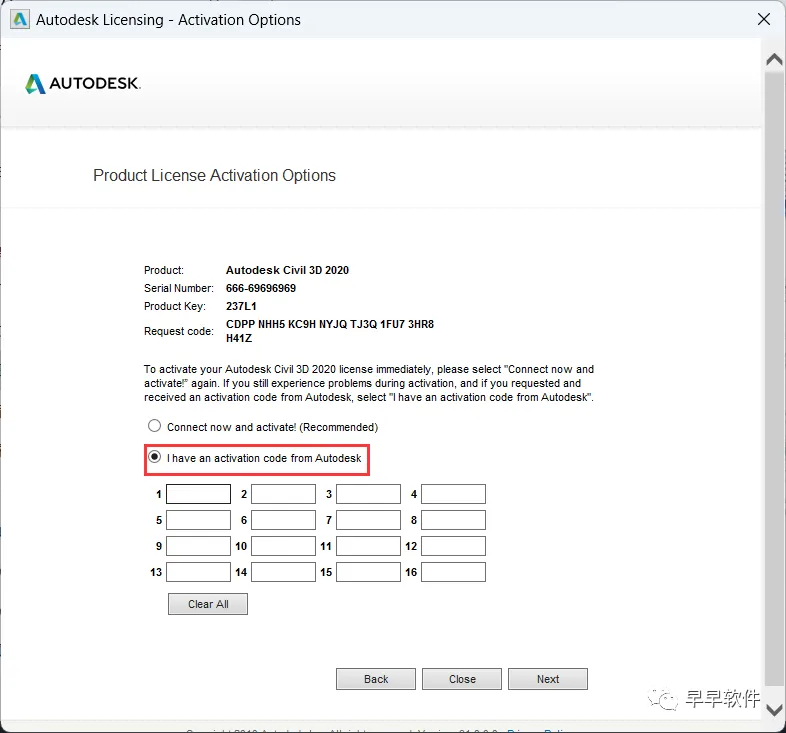Click activation code field 6
The height and width of the screenshot is (733, 786).
(283, 520)
